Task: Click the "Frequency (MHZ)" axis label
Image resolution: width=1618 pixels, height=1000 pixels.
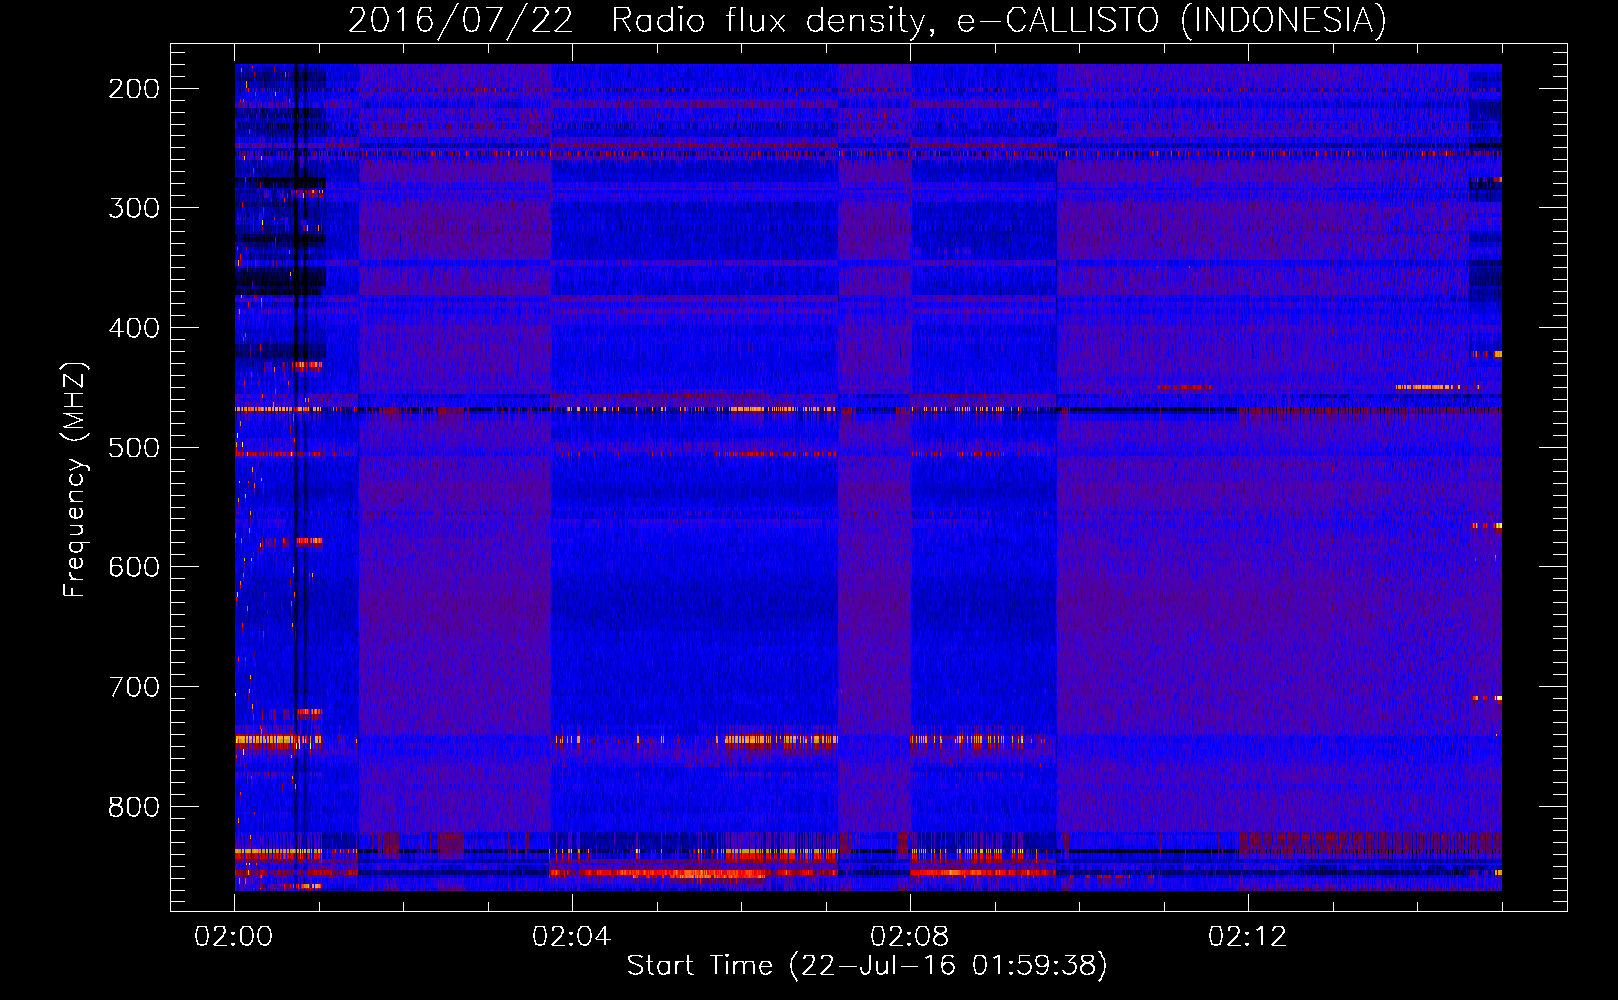Action: 75,479
